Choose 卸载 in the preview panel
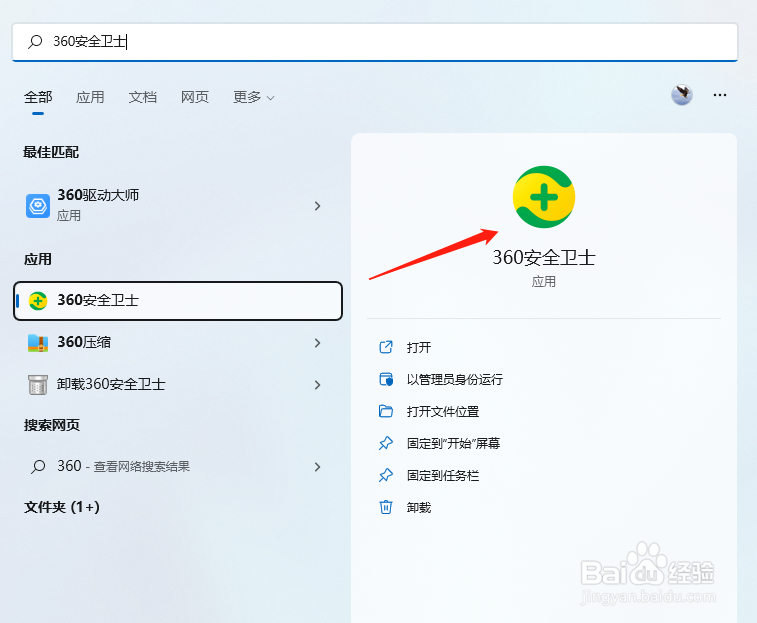Image resolution: width=757 pixels, height=623 pixels. click(x=419, y=508)
